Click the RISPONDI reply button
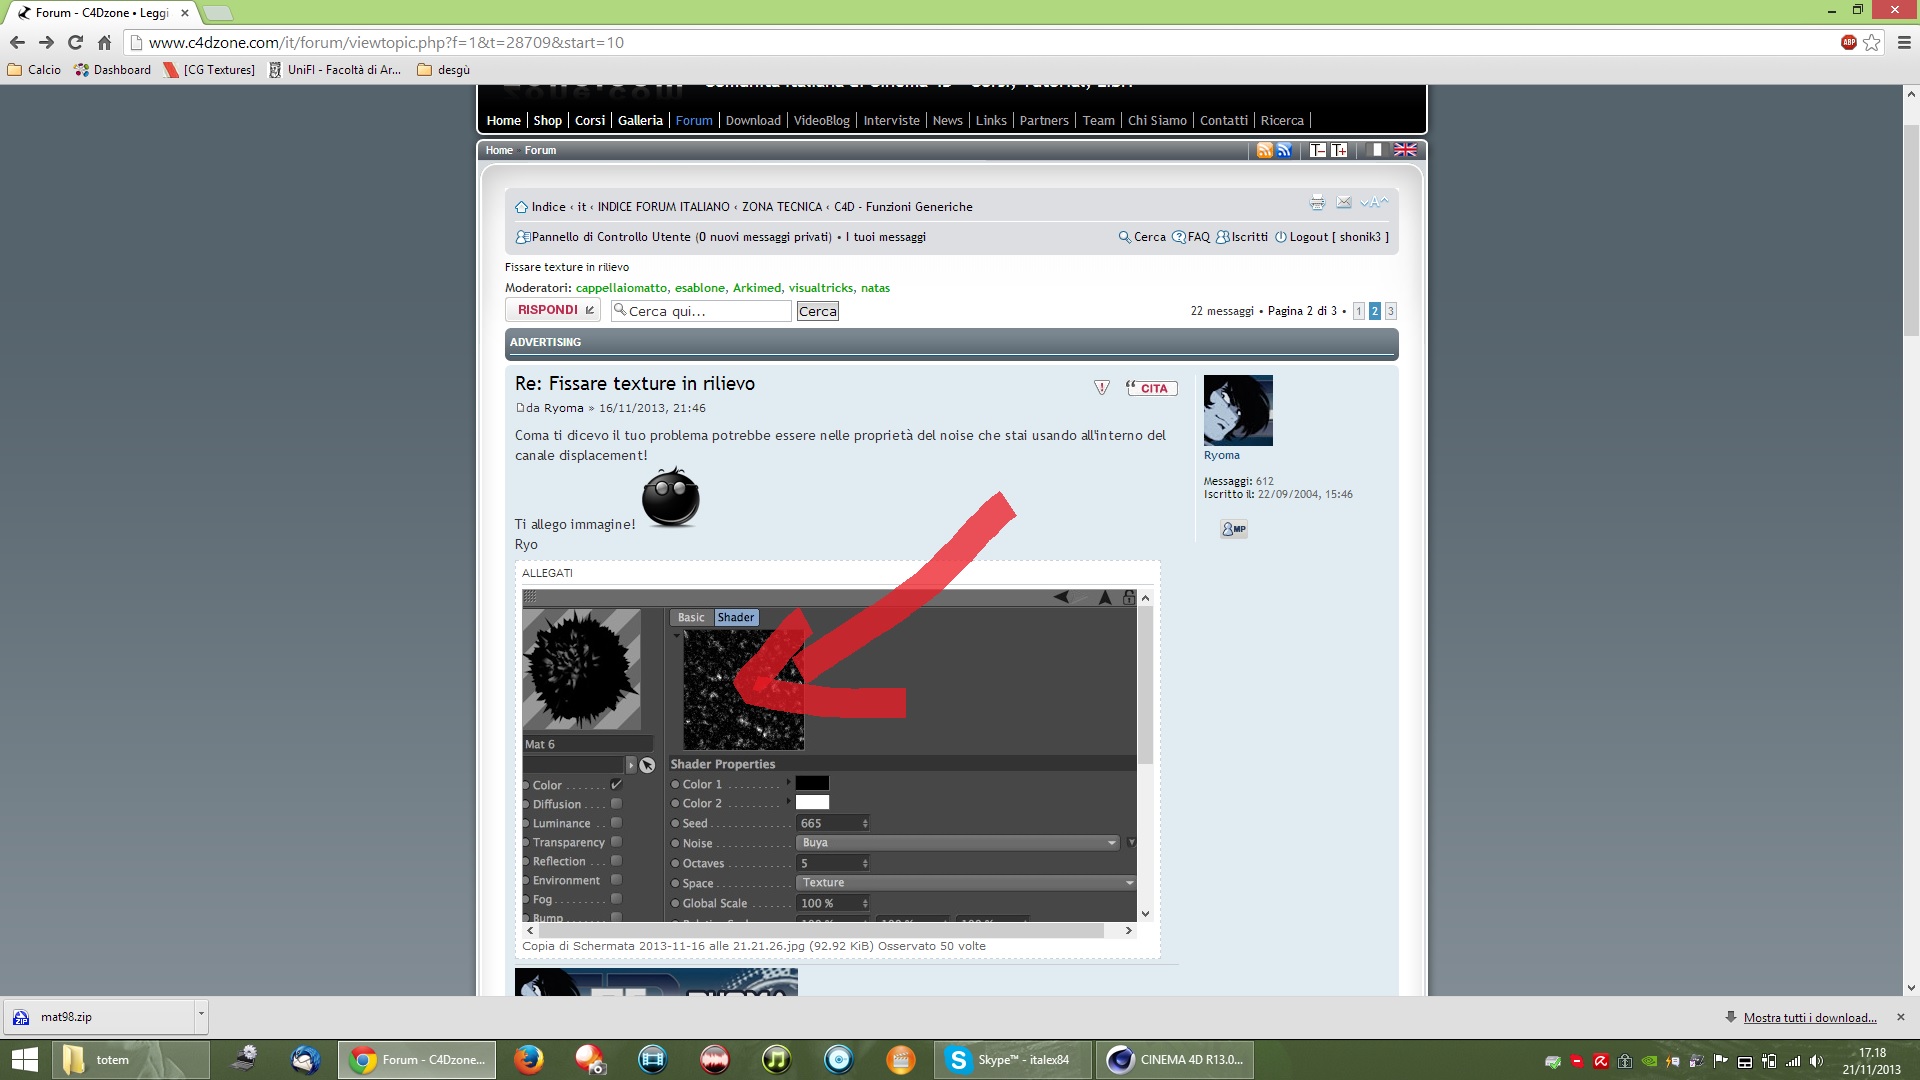Screen dimensions: 1920x1080 click(x=553, y=310)
